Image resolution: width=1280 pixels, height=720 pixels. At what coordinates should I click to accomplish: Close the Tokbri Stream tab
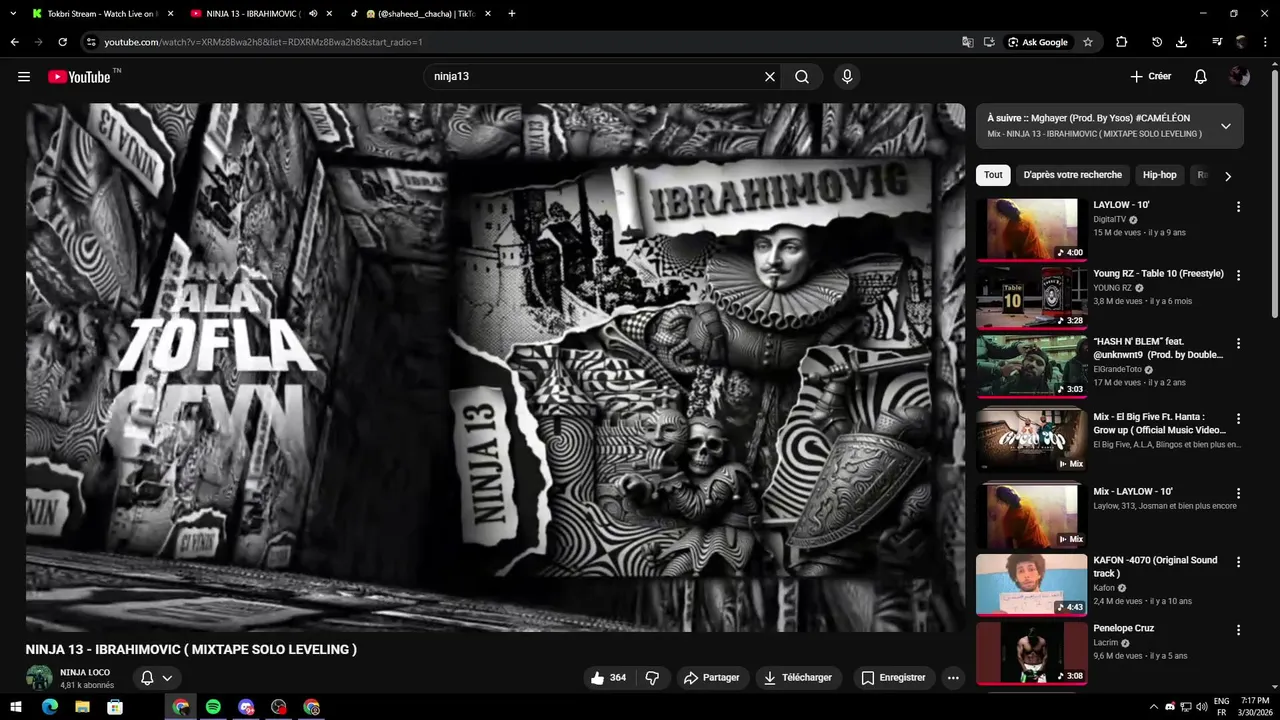pos(170,14)
